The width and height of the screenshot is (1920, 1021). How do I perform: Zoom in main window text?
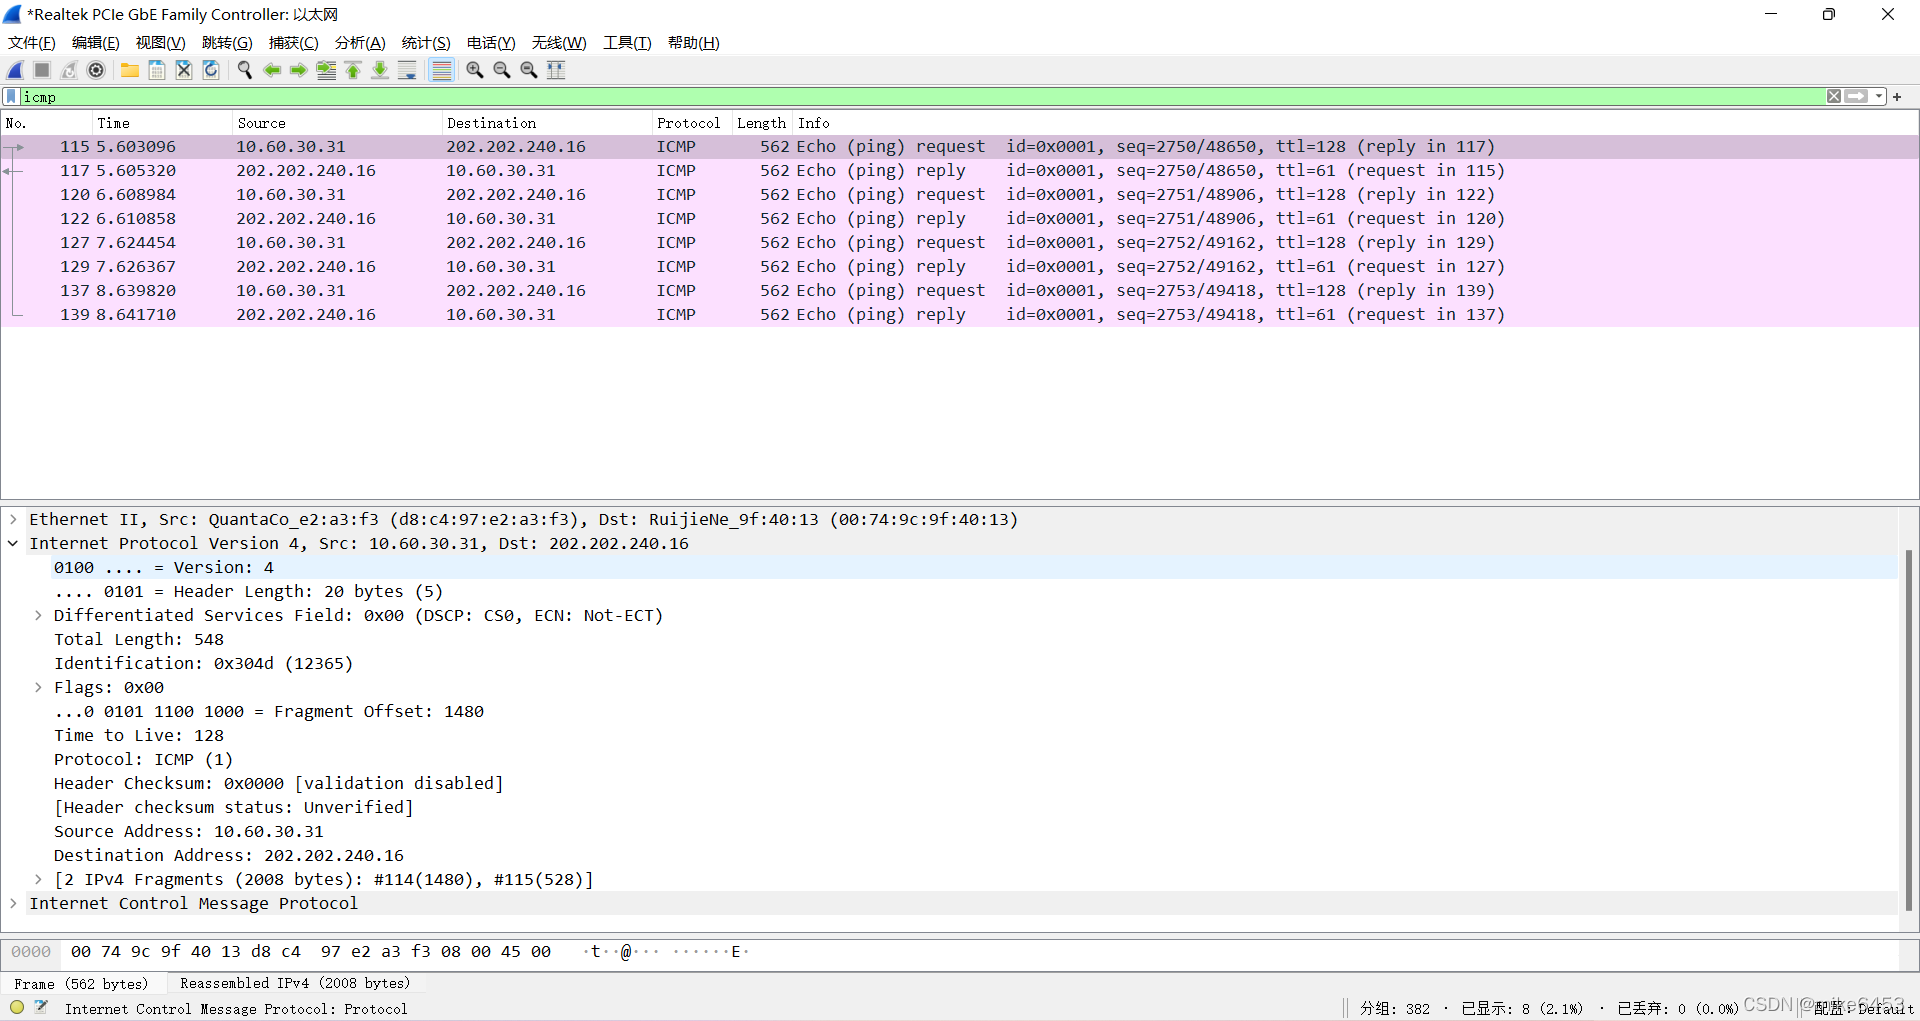click(x=475, y=70)
